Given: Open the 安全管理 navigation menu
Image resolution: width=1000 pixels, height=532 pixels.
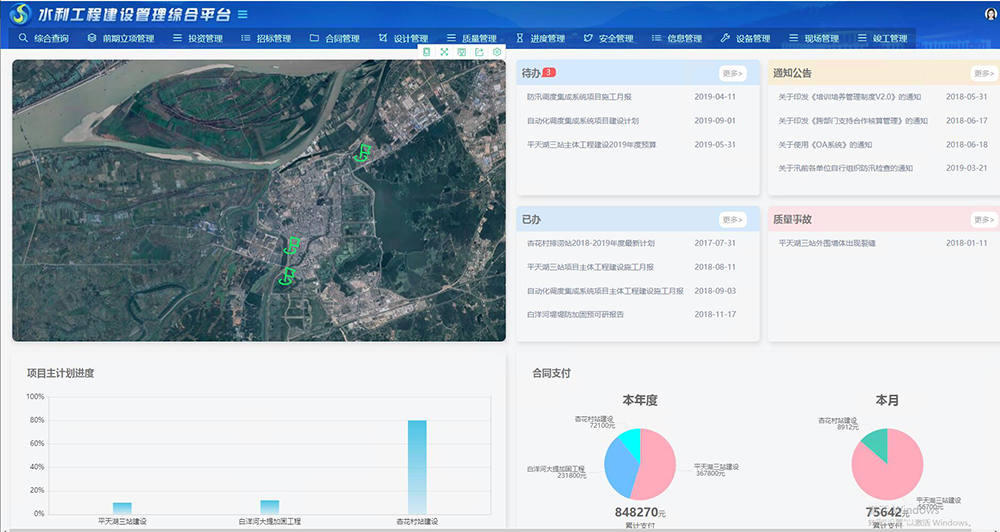Looking at the screenshot, I should pos(608,39).
